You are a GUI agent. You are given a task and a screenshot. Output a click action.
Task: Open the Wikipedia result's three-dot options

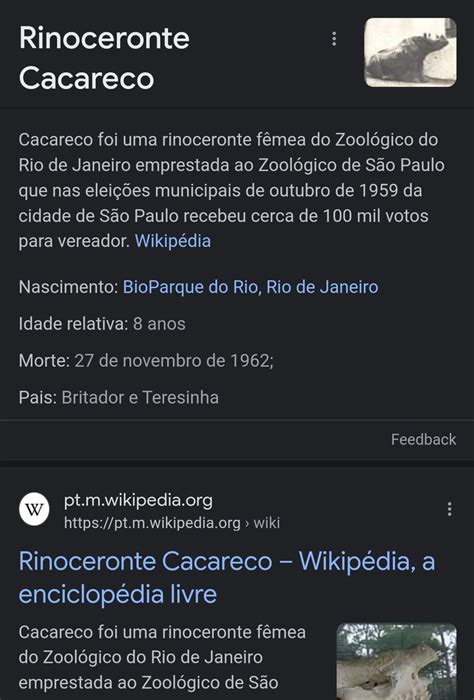[x=449, y=509]
